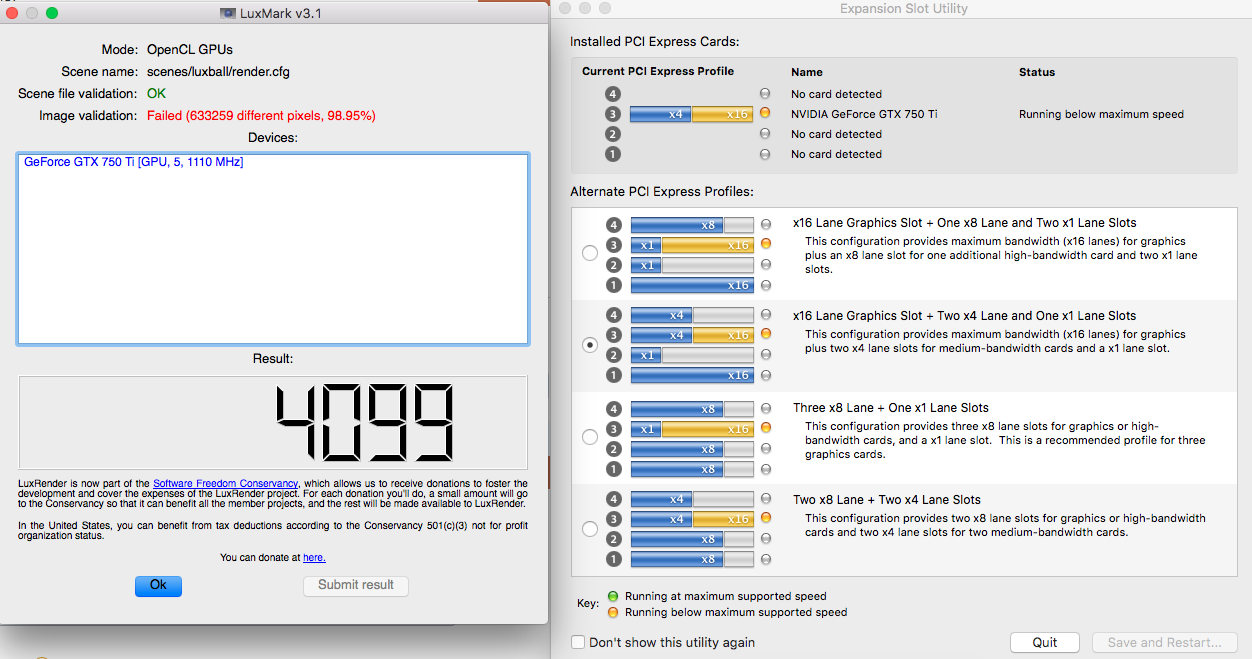
Task: Click the green indicator in the Key legend
Action: (x=613, y=596)
